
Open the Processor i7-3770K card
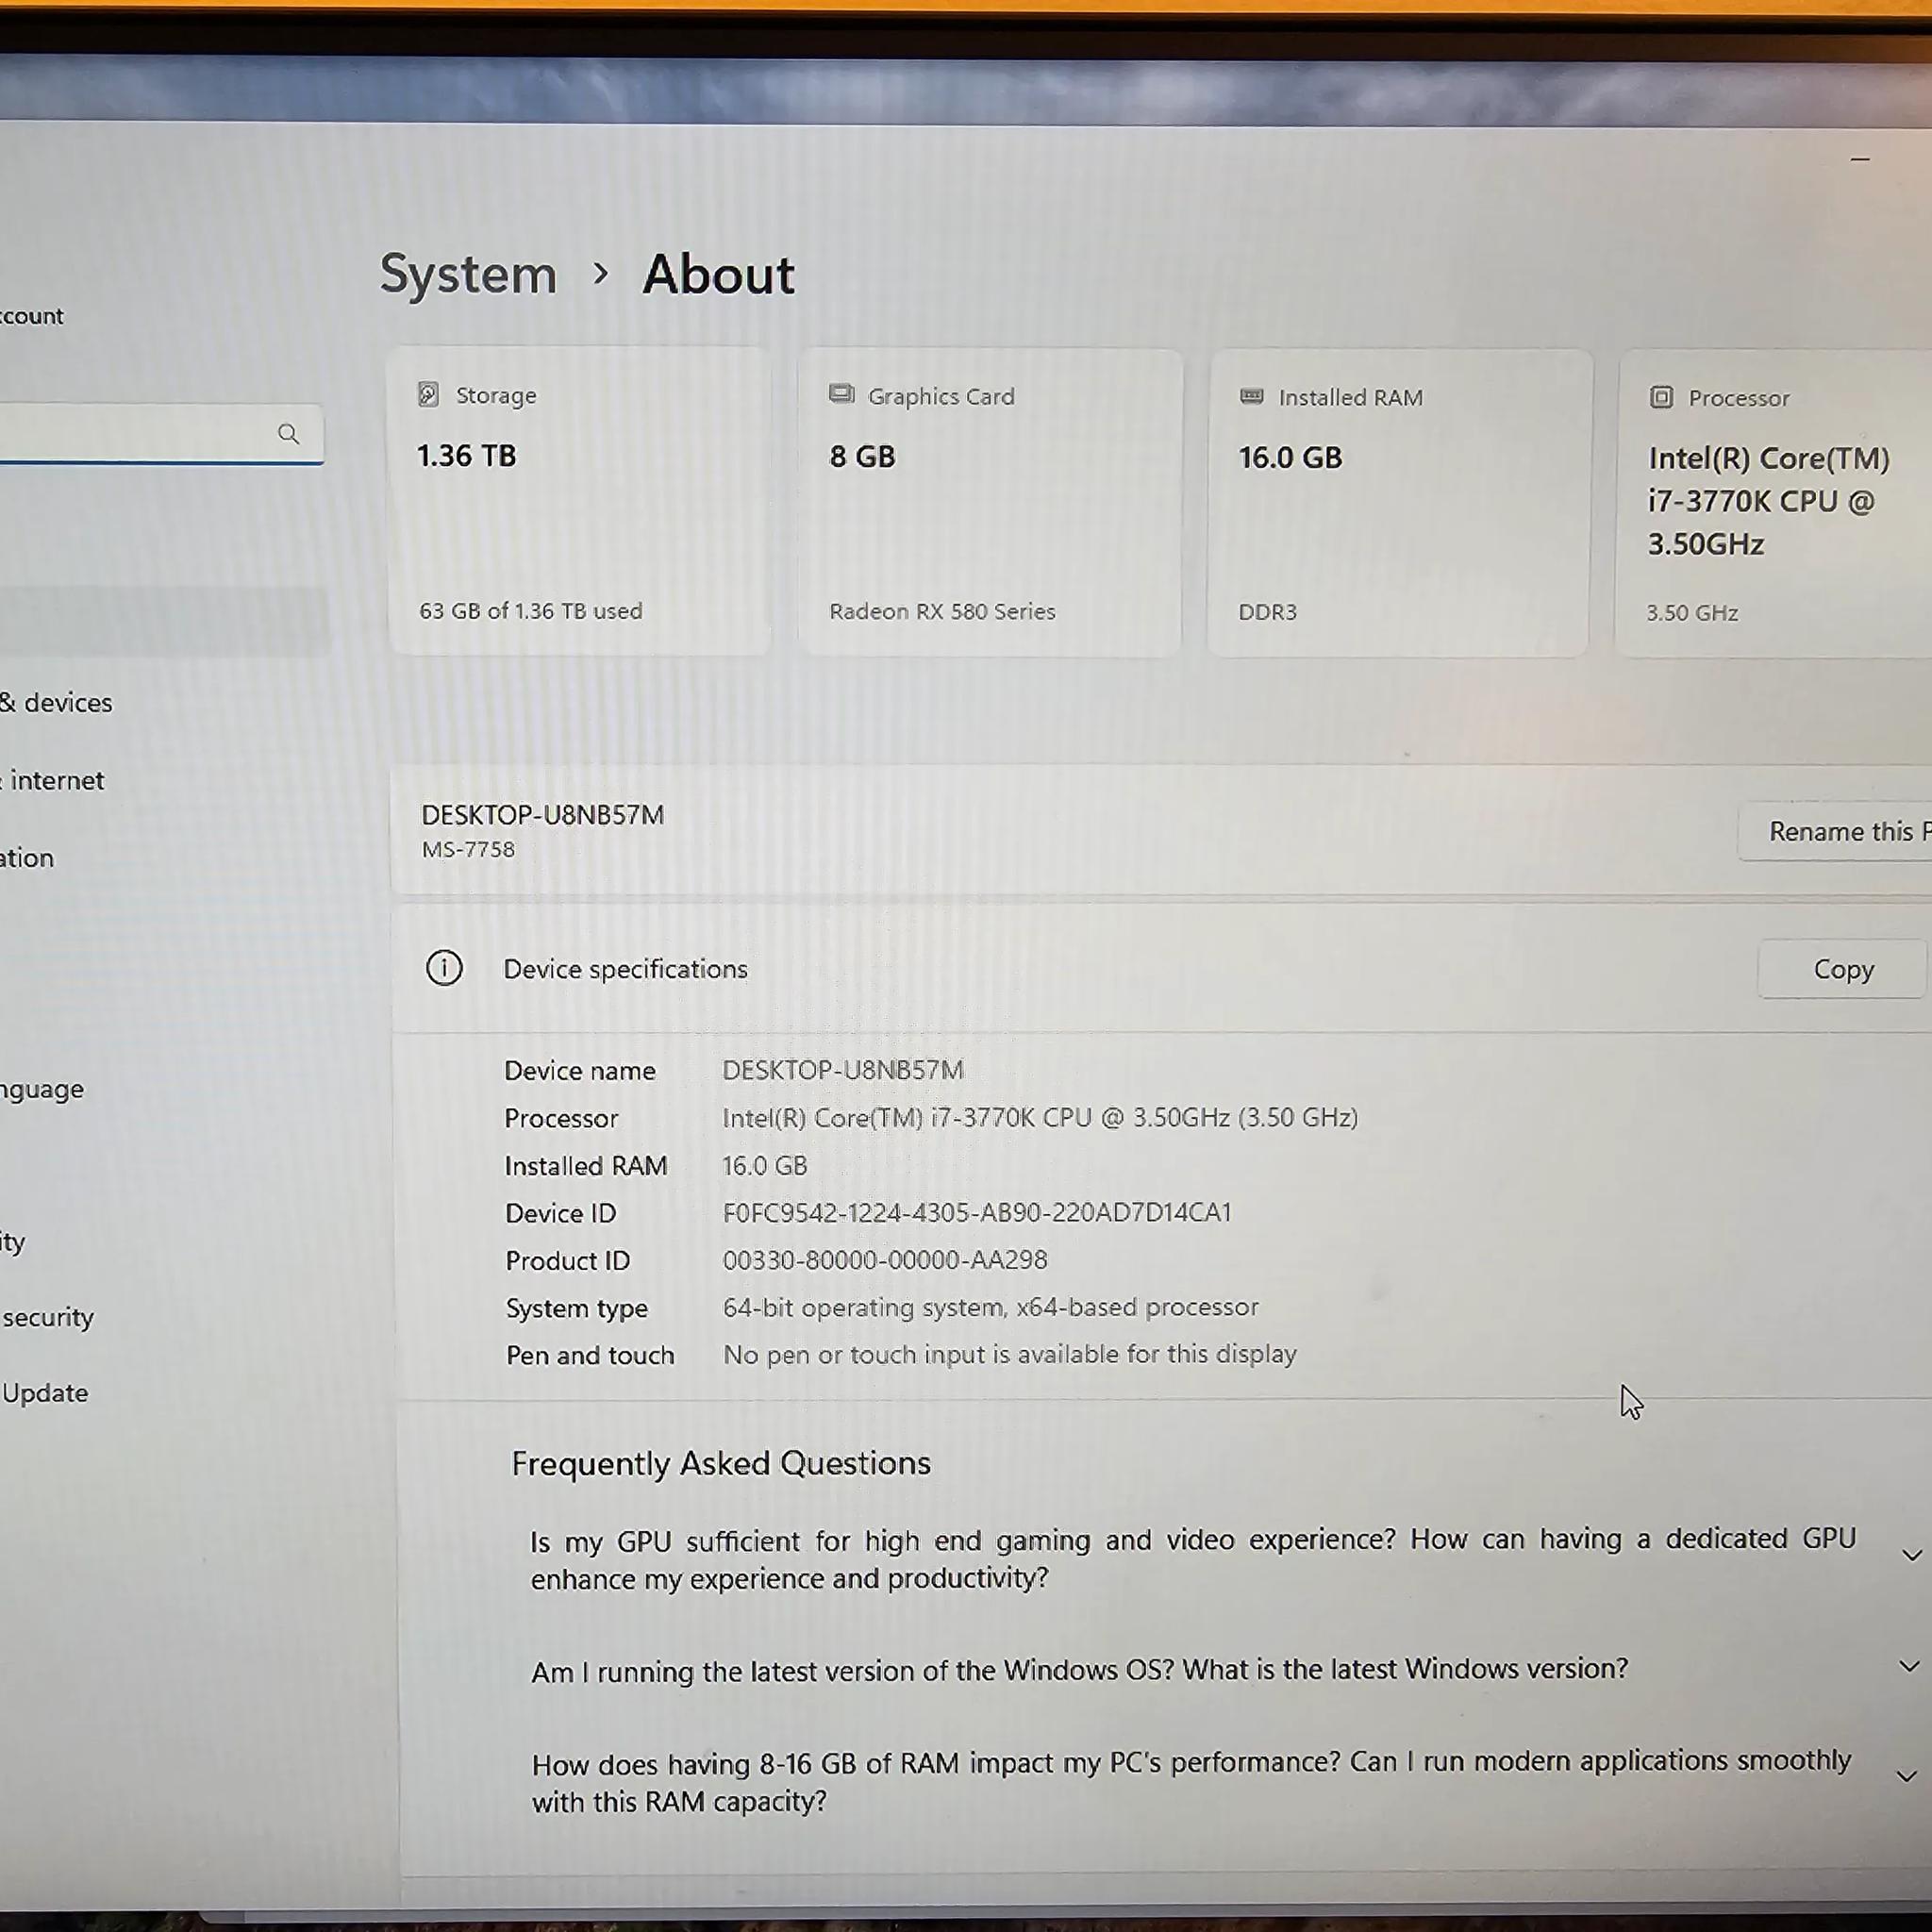pyautogui.click(x=1775, y=504)
